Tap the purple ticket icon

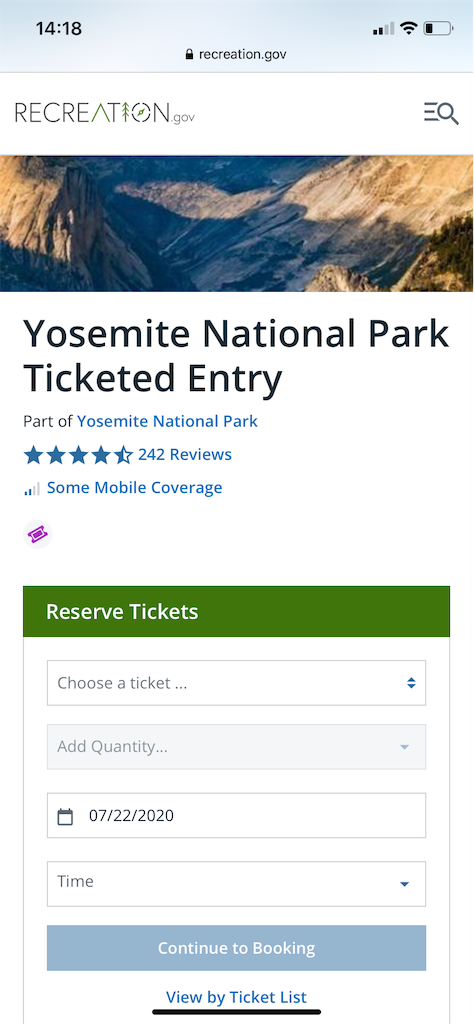[x=37, y=535]
